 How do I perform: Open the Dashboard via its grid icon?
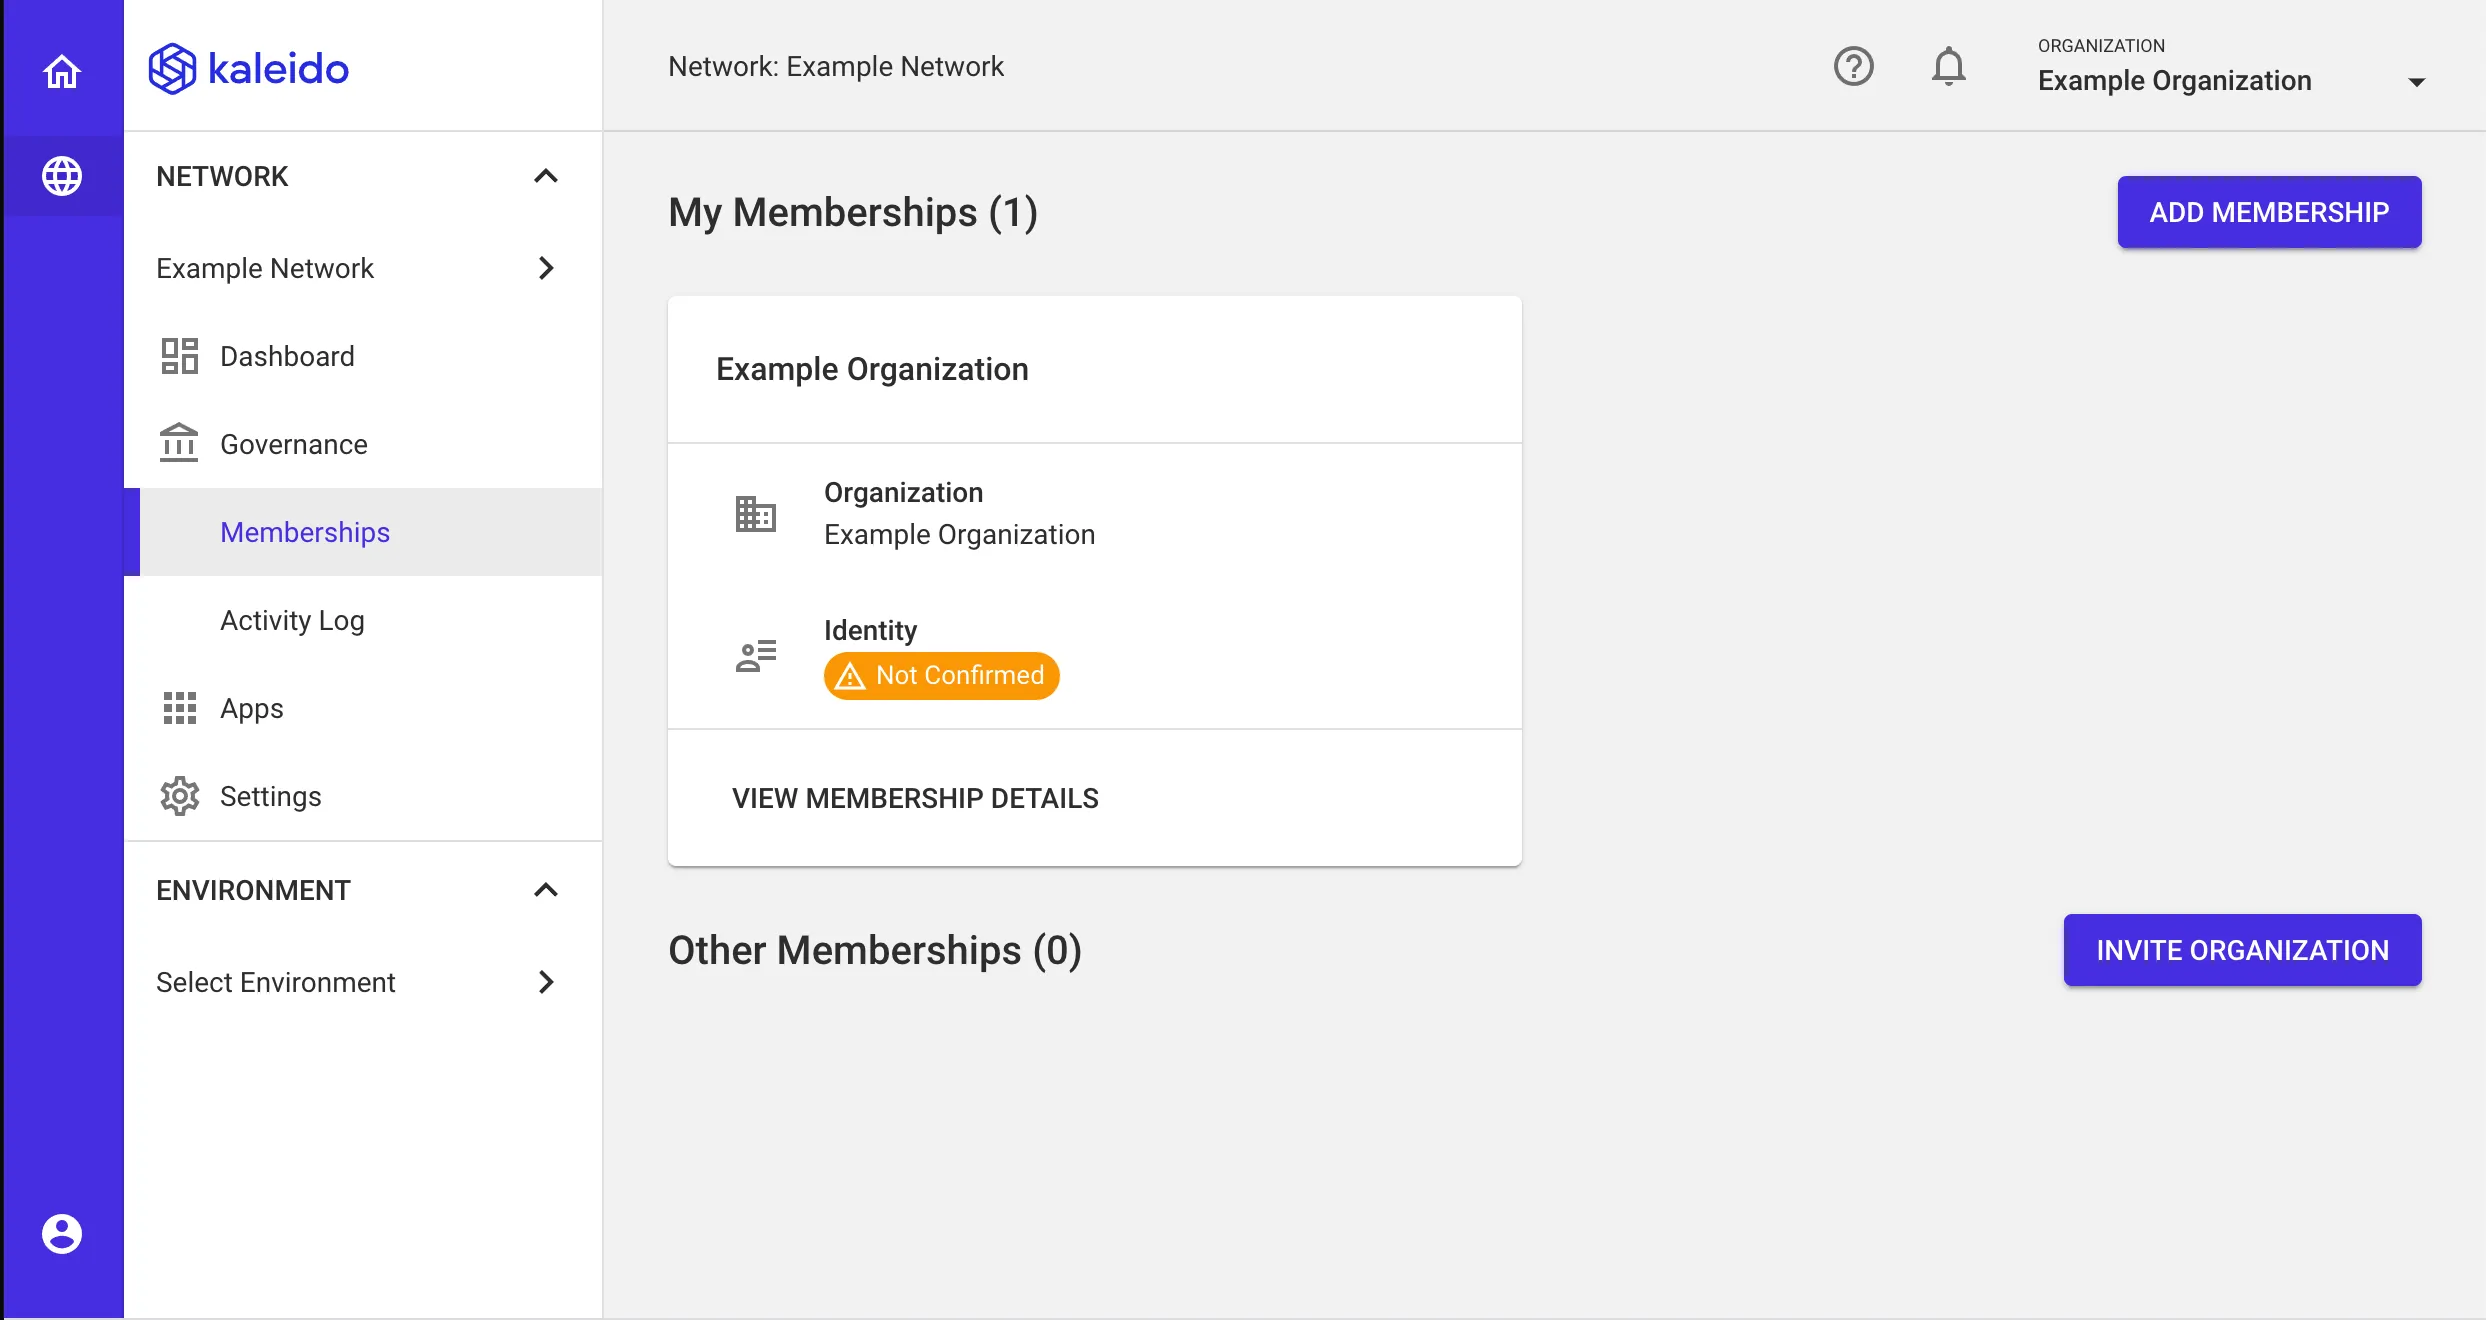coord(179,355)
